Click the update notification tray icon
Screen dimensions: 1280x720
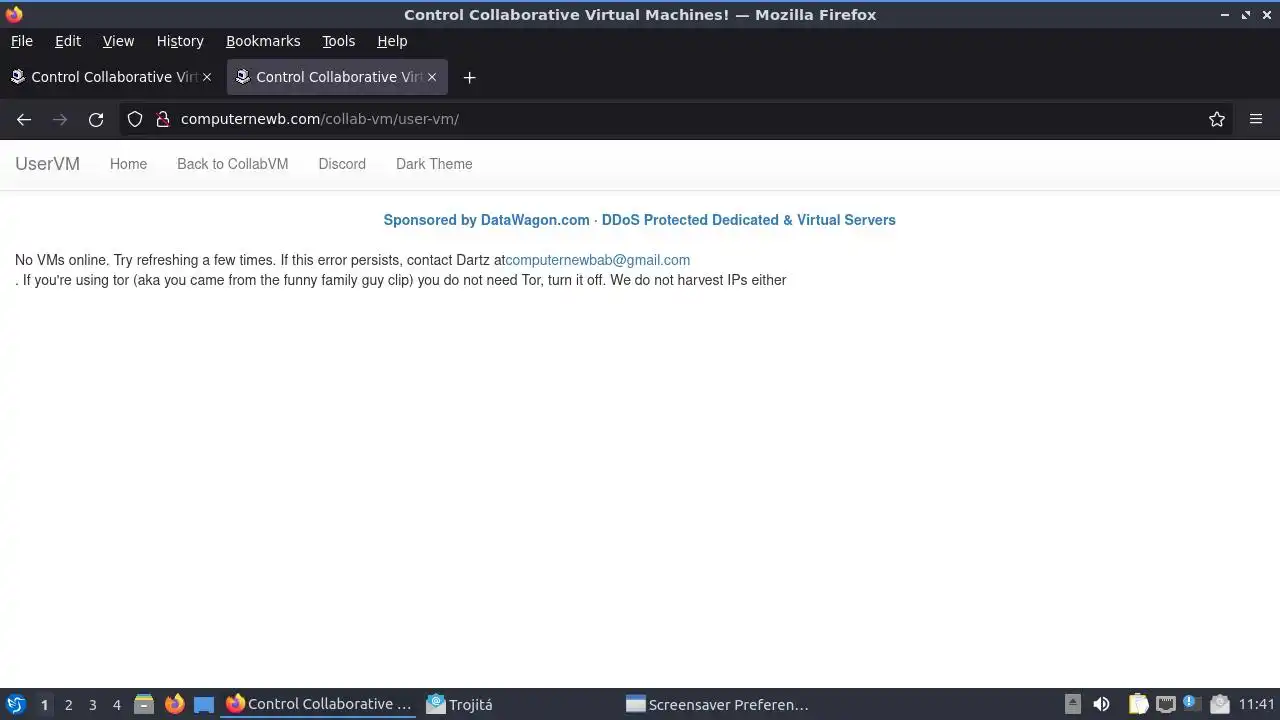[1191, 704]
